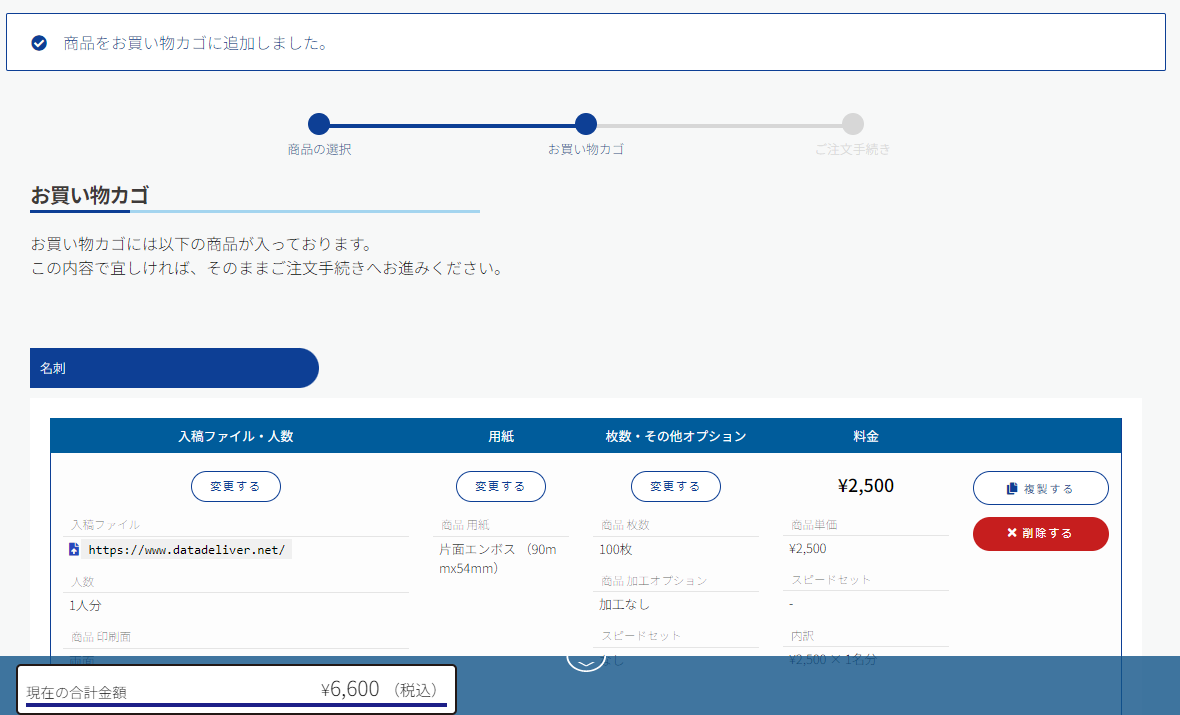Click the ¥2,500 unit price under 商品単価
Screen dimensions: 1180x715
pyautogui.click(x=807, y=549)
